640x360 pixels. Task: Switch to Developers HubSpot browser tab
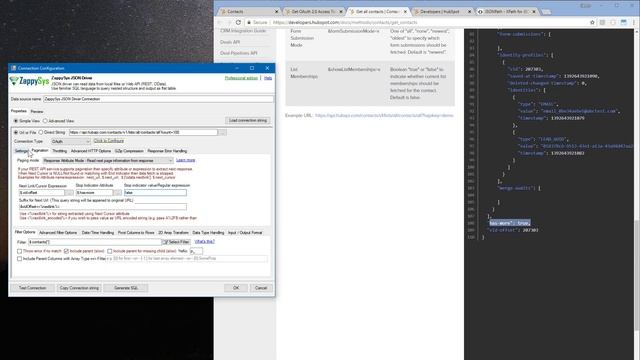(x=442, y=12)
